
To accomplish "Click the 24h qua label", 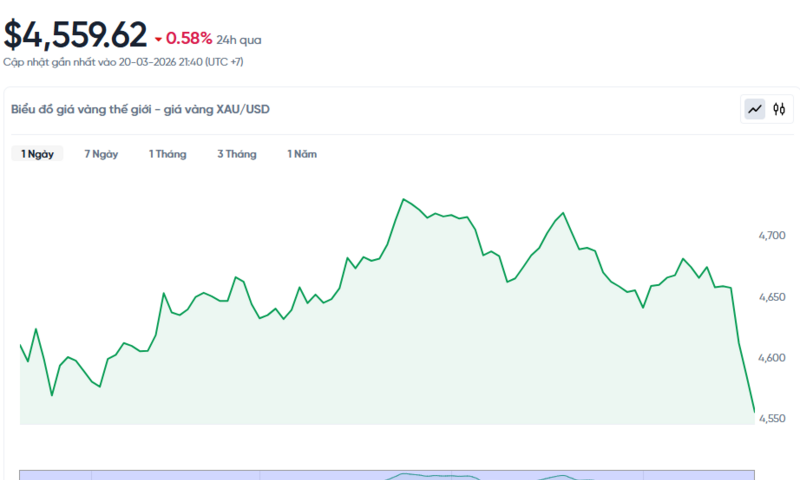I will click(238, 39).
